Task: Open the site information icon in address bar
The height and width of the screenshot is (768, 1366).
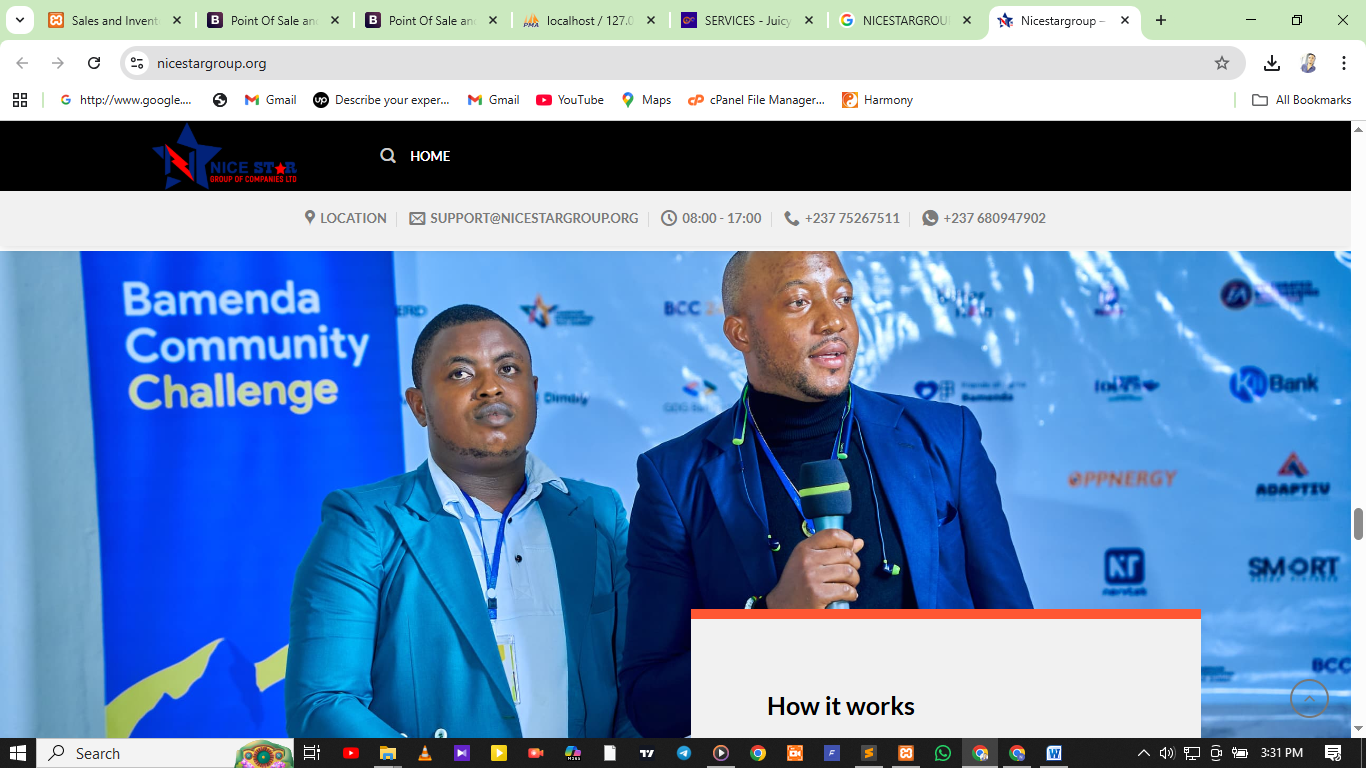Action: (x=137, y=63)
